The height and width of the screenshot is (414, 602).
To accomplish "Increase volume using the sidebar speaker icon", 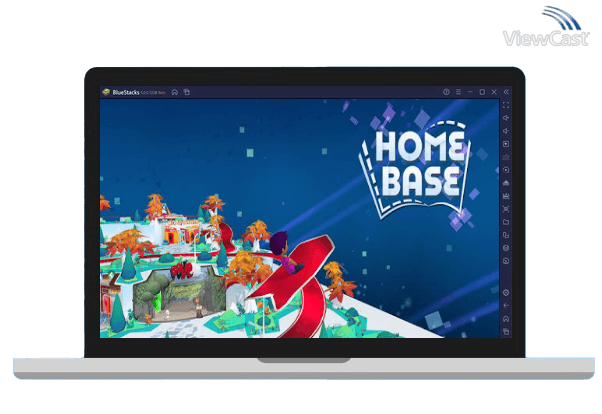I will click(506, 118).
